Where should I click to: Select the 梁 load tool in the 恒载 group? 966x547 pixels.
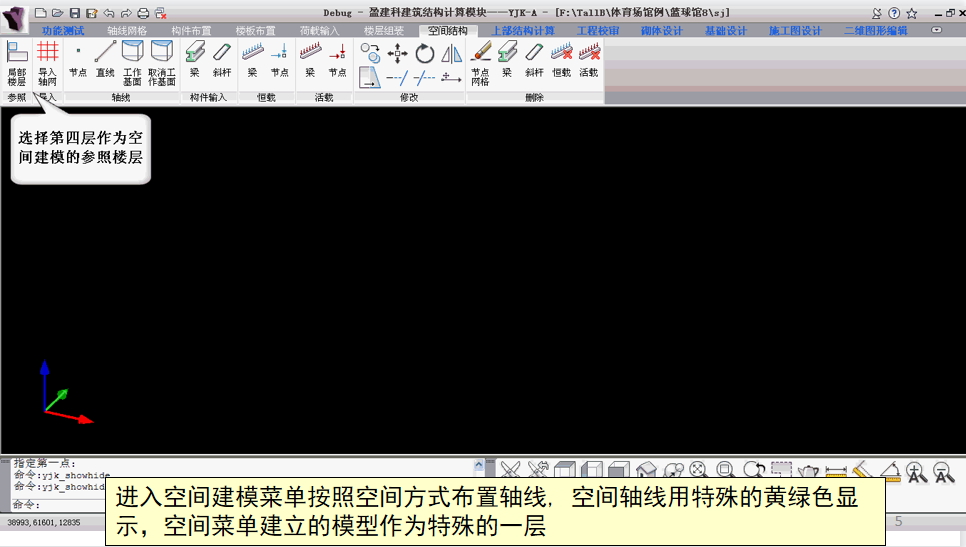(x=253, y=60)
